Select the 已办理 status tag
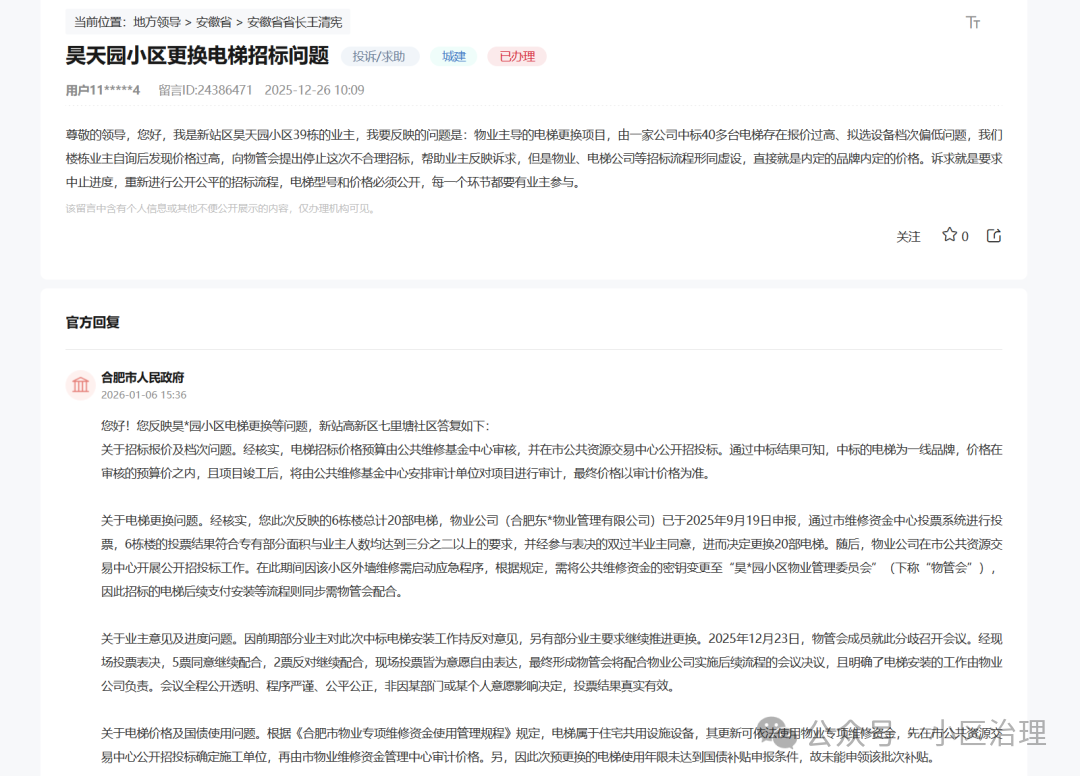The image size is (1080, 776). [x=517, y=56]
